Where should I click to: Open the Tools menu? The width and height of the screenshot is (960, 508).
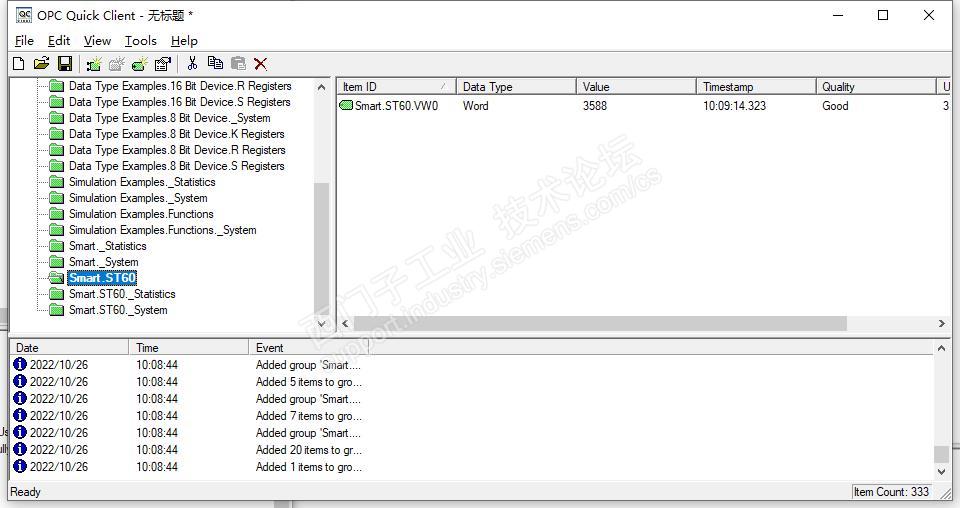pyautogui.click(x=141, y=41)
